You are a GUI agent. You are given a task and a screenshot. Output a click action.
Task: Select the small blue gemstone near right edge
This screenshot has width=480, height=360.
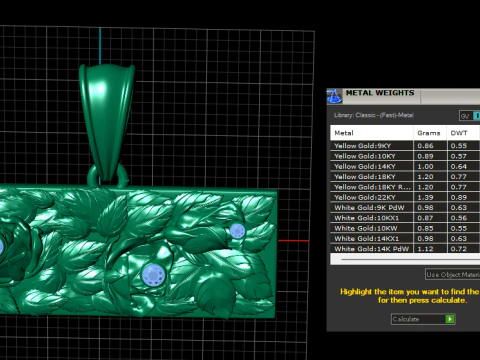point(238,231)
